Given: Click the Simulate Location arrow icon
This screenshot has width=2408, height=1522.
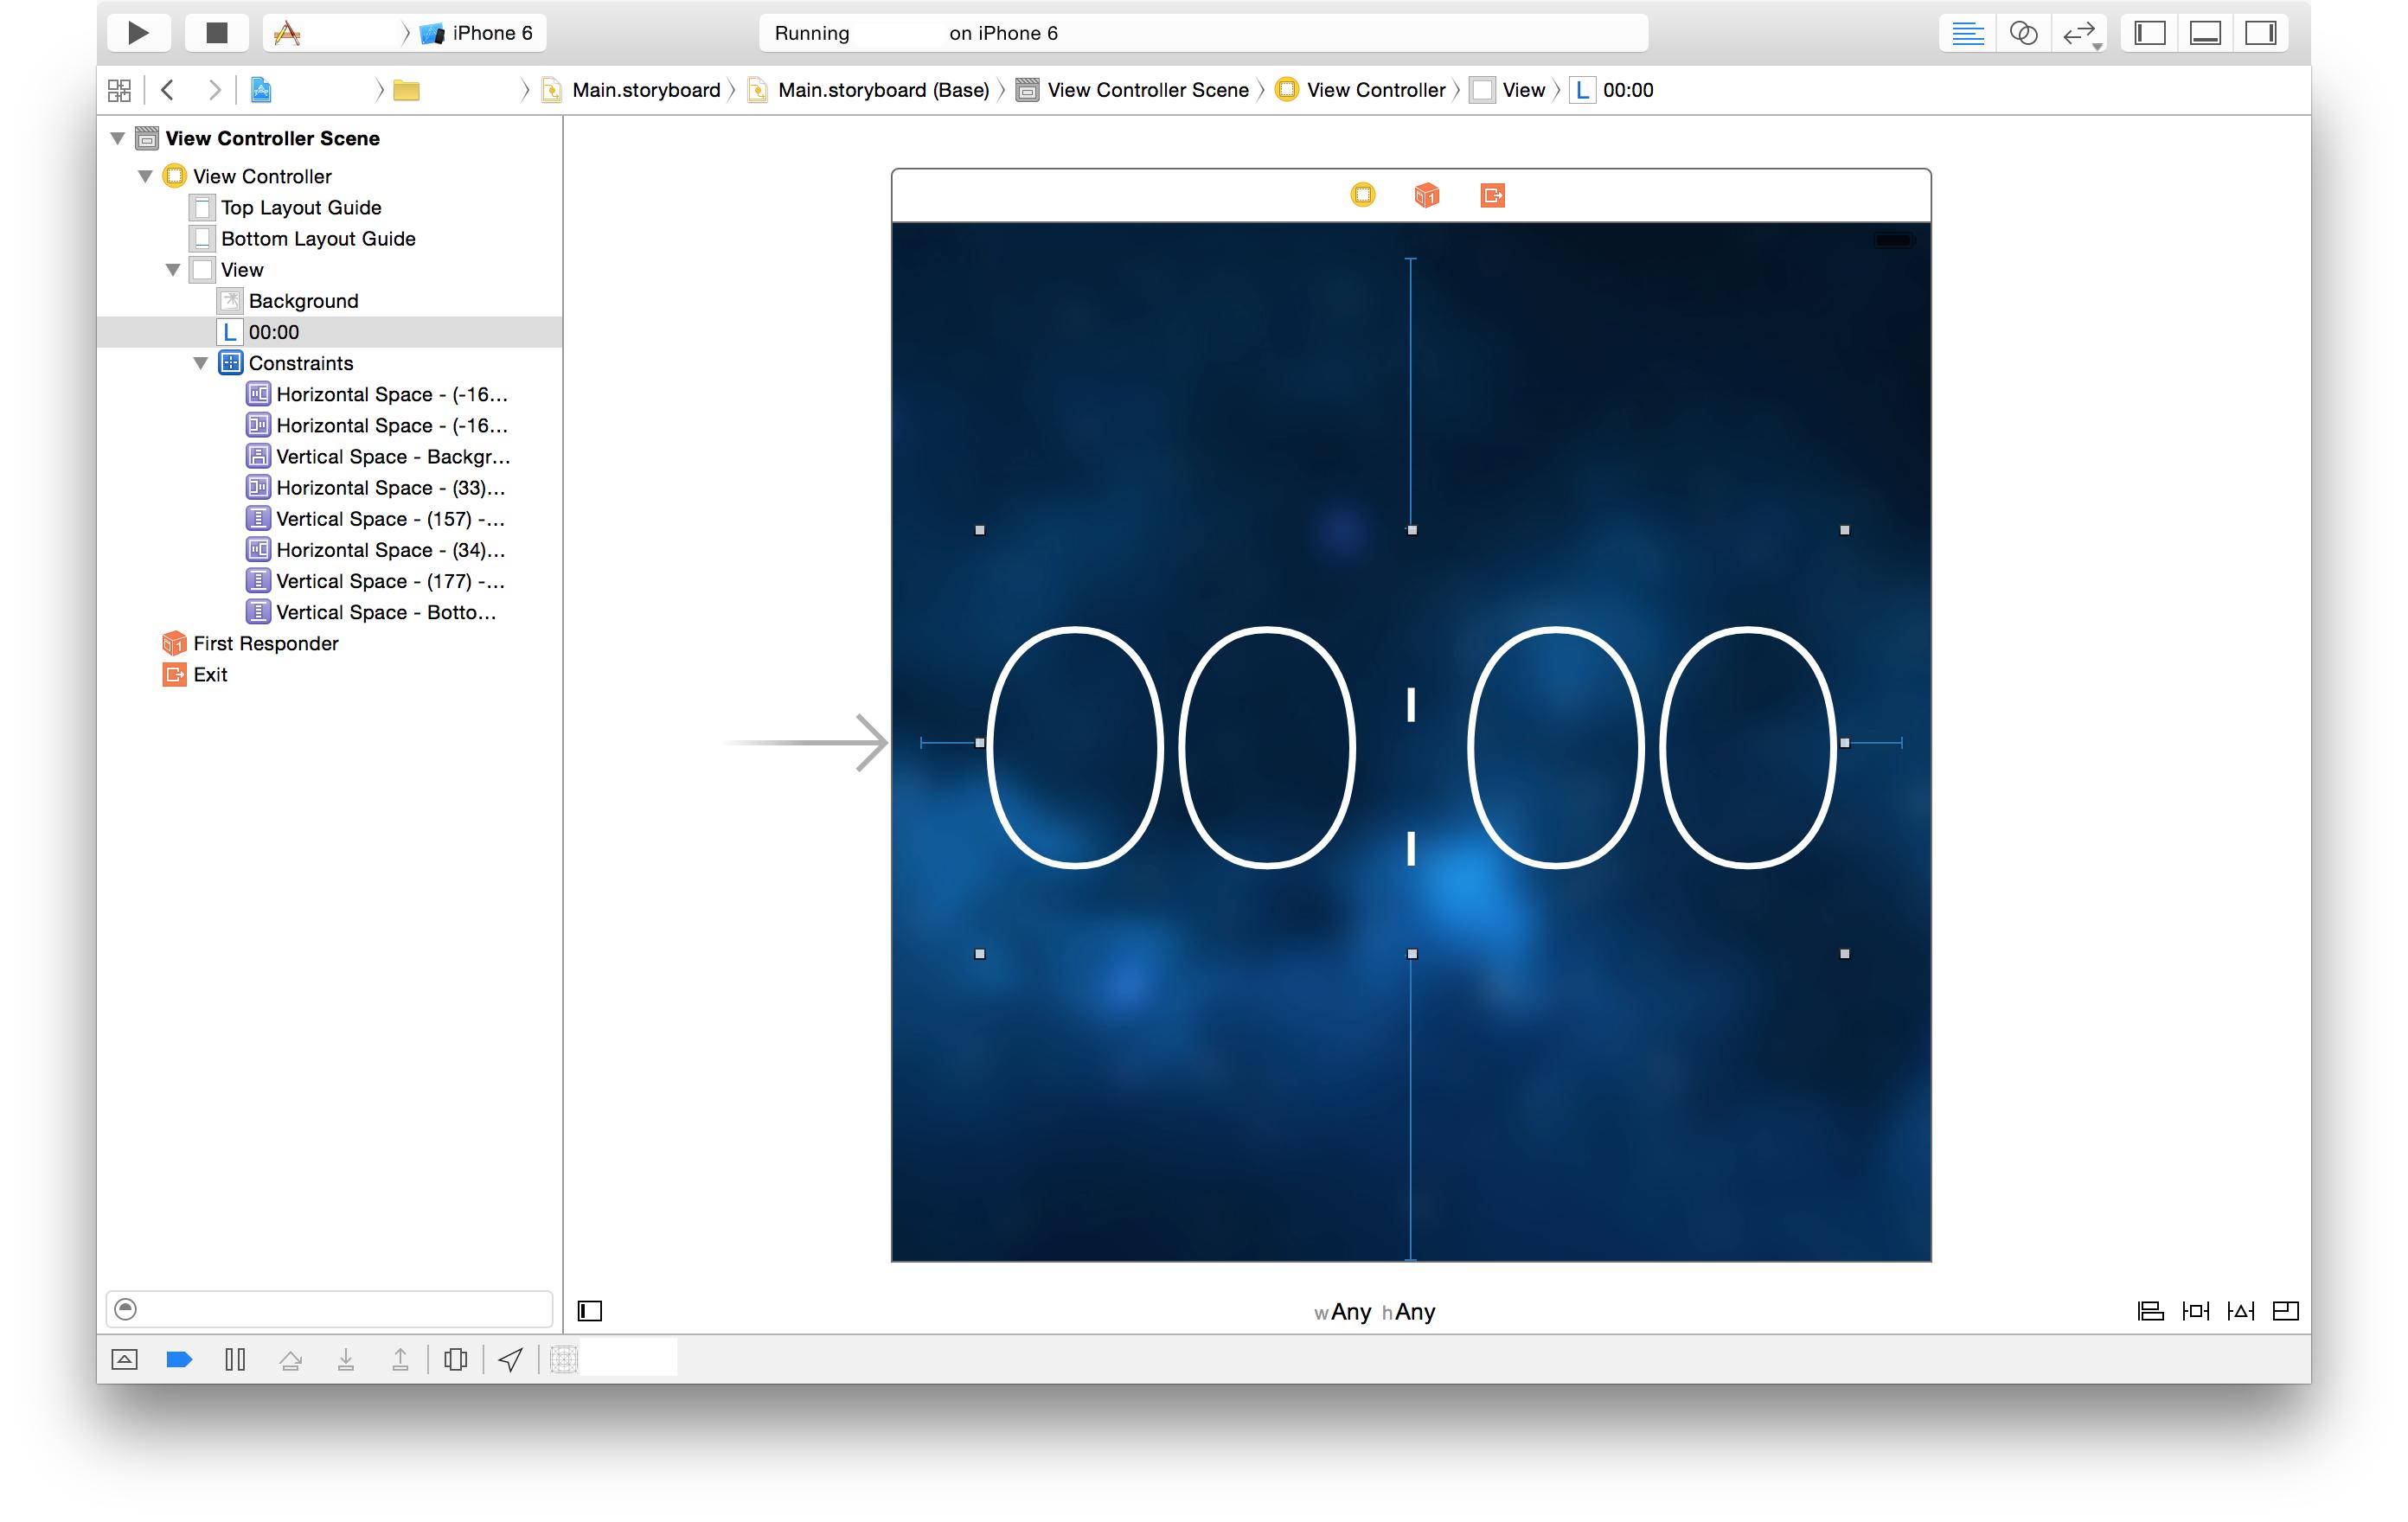Looking at the screenshot, I should [x=510, y=1359].
